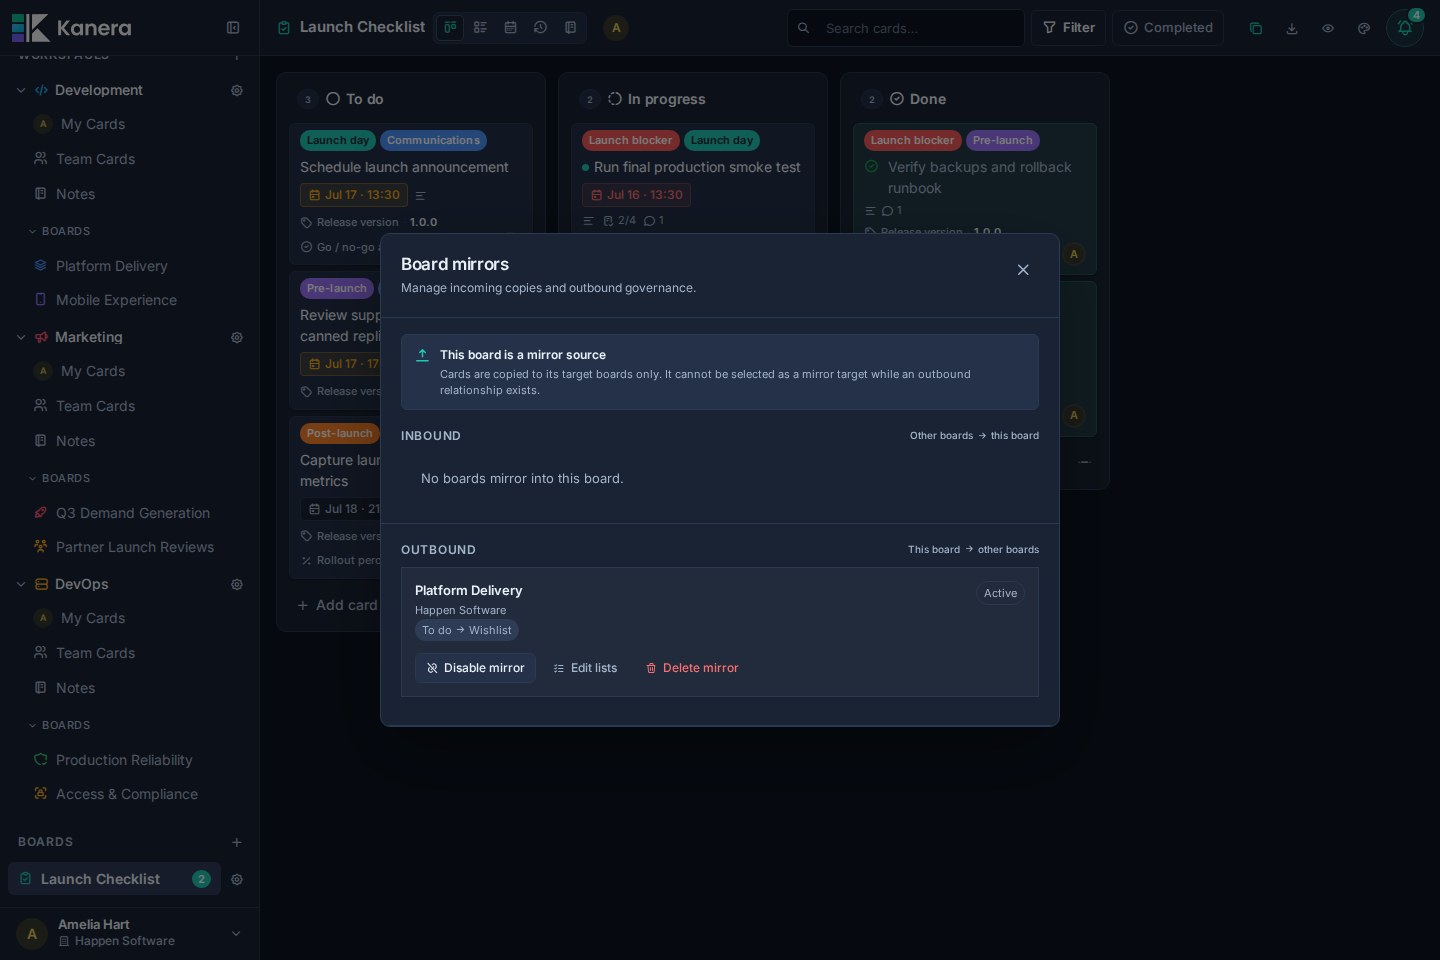Image resolution: width=1440 pixels, height=960 pixels.
Task: Toggle the eye visibility icon in header
Action: [1328, 28]
